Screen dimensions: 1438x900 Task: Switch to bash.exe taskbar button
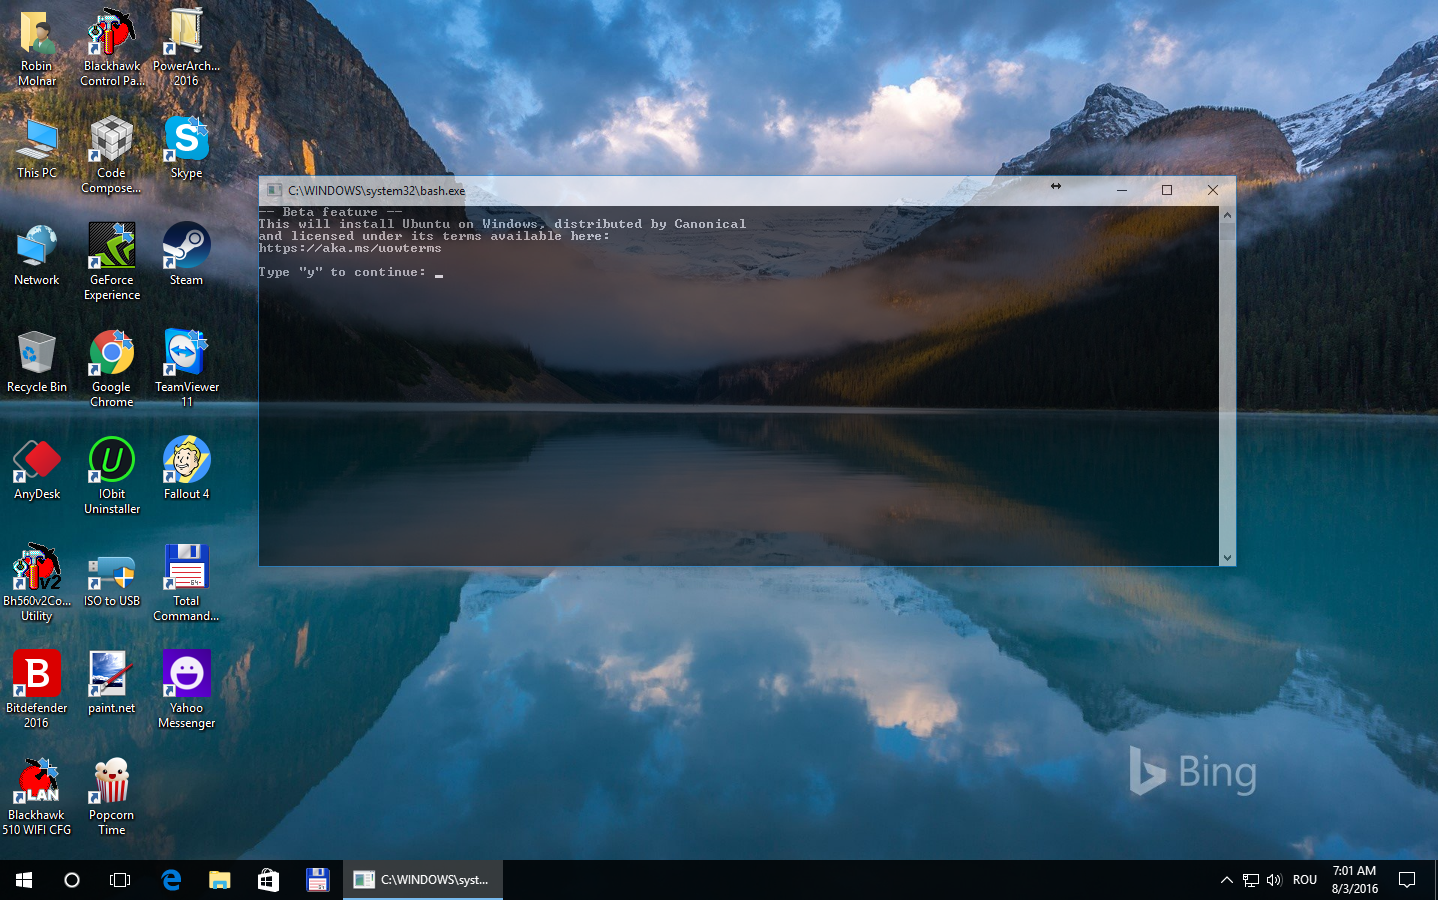tap(423, 880)
